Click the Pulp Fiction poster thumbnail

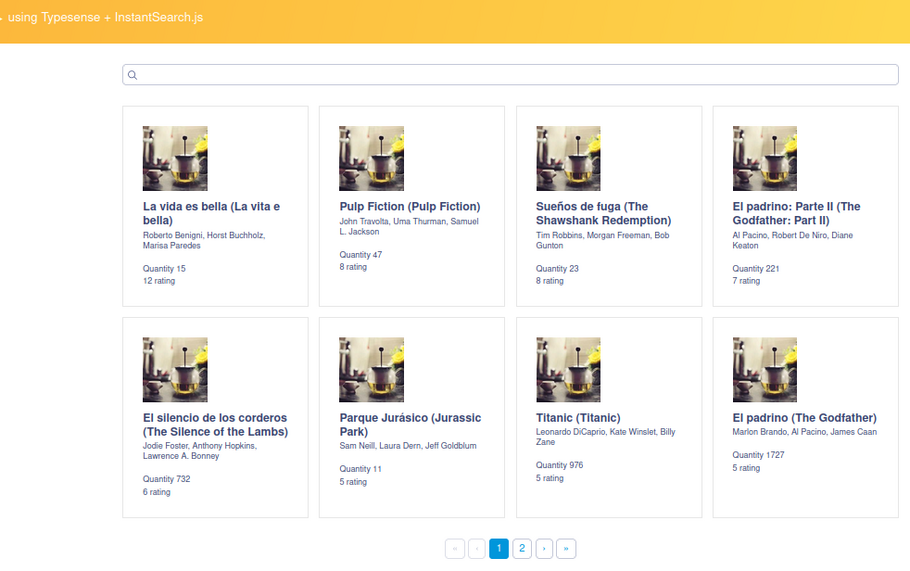pos(371,158)
